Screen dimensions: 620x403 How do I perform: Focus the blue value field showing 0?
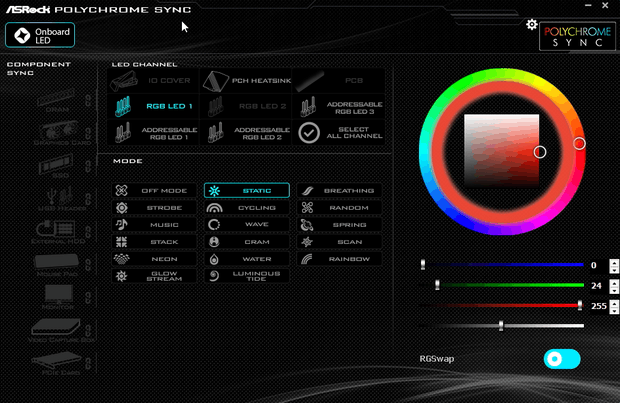pos(598,265)
